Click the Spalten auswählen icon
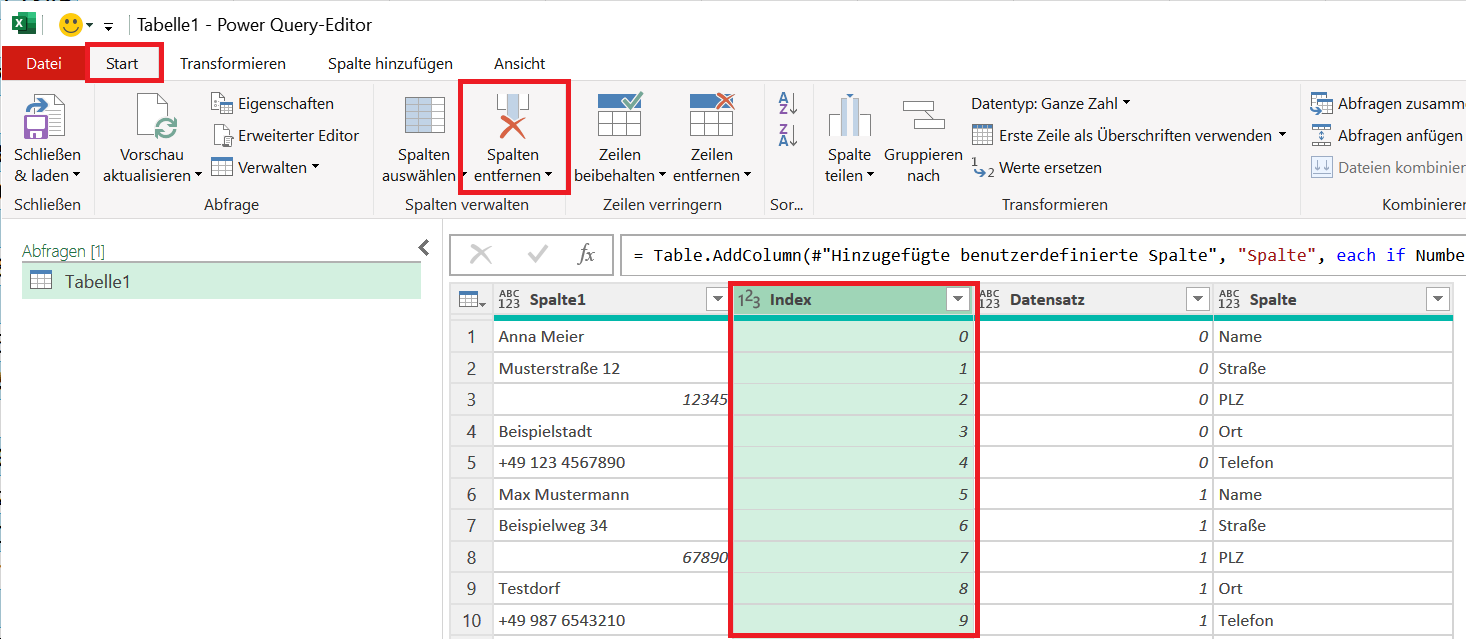Image resolution: width=1466 pixels, height=639 pixels. click(425, 116)
